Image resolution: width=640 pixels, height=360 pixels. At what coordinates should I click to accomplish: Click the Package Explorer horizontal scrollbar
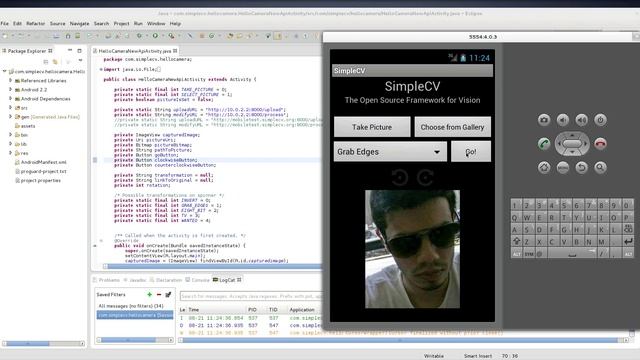click(43, 344)
